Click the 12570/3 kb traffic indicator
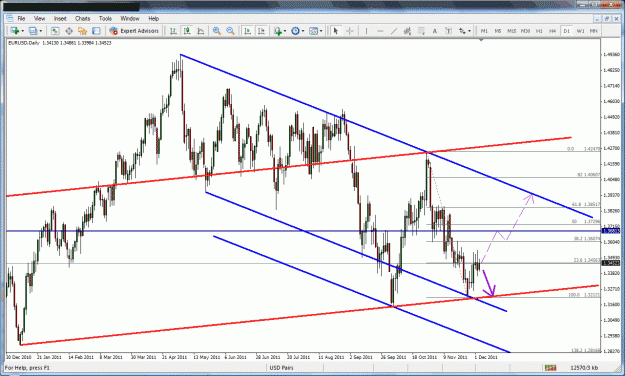 (x=584, y=368)
